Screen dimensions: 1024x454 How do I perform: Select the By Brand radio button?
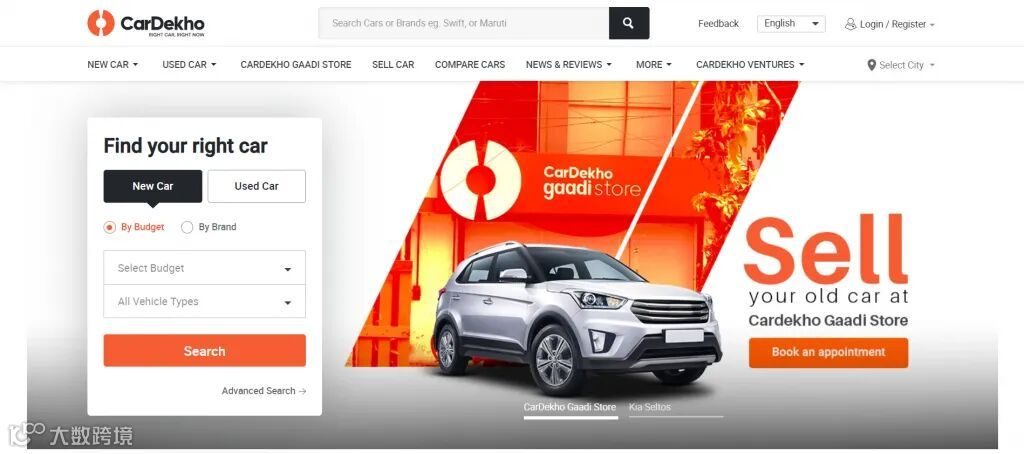[x=187, y=227]
